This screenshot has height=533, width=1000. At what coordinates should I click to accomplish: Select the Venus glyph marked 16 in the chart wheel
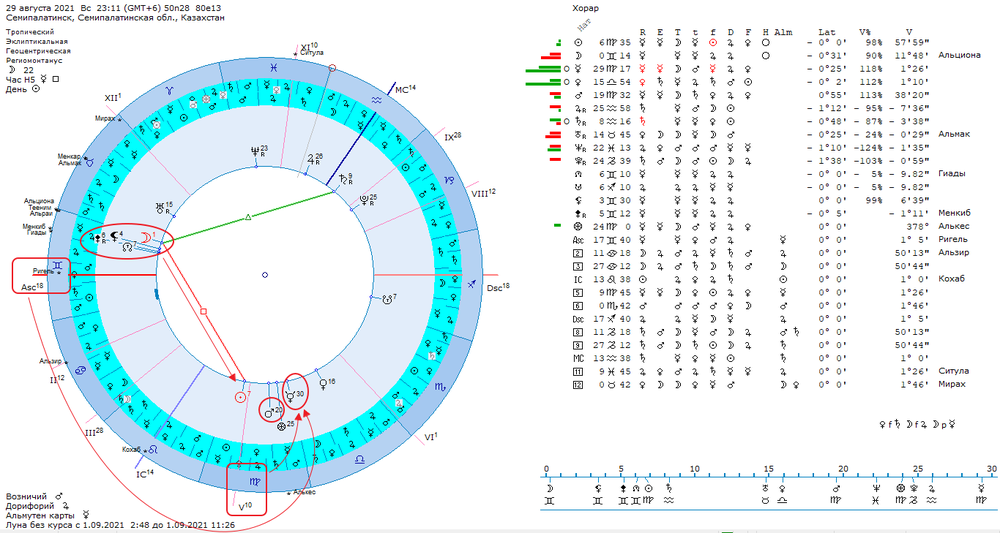click(323, 384)
